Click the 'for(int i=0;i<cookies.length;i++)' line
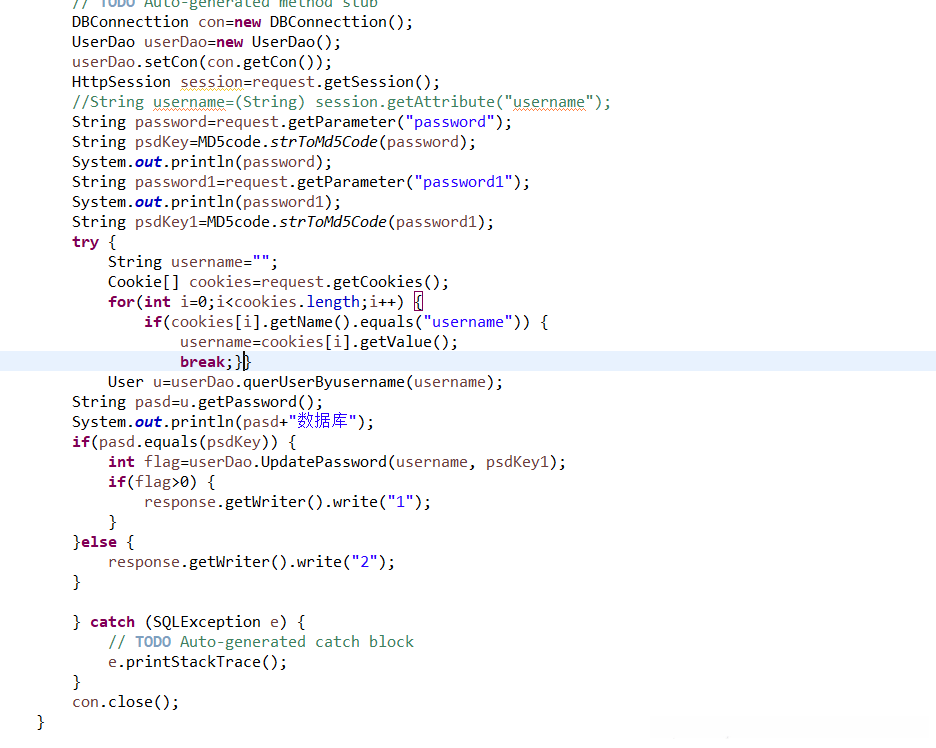Image resolution: width=936 pixels, height=748 pixels. (265, 302)
